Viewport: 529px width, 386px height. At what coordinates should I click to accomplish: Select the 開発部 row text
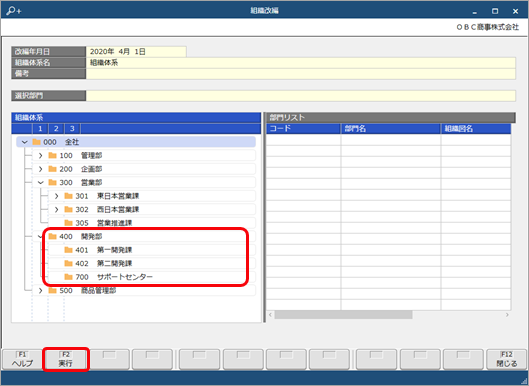(91, 237)
